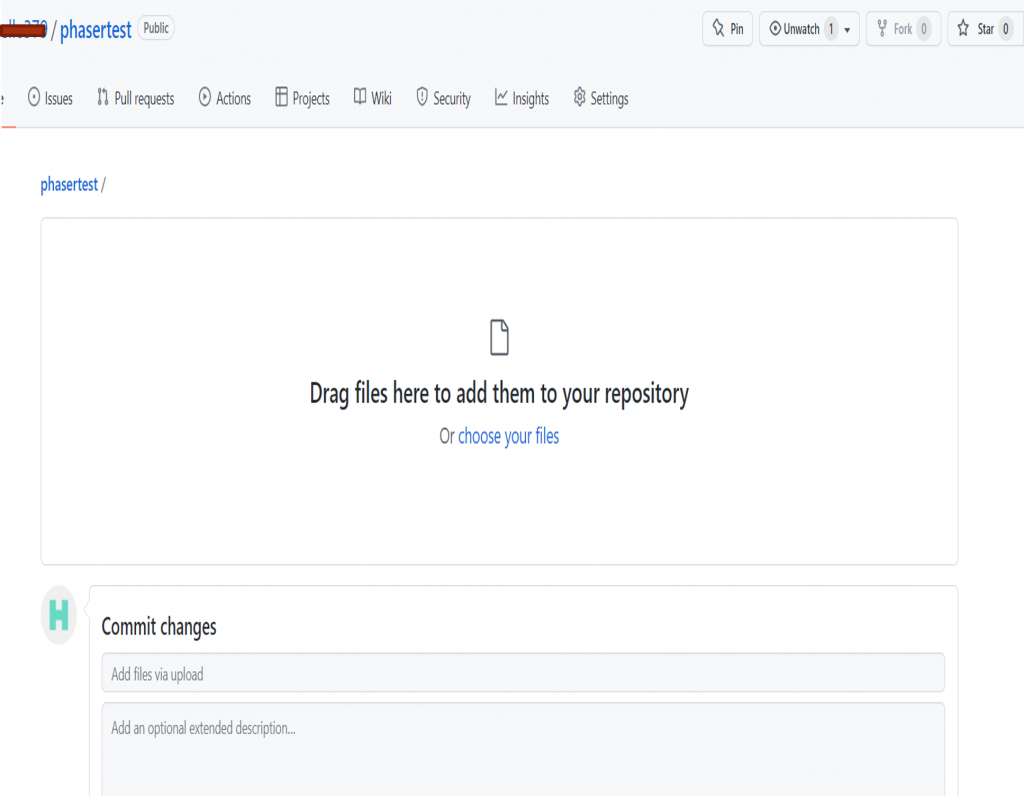Go to the Wiki tab

(372, 98)
